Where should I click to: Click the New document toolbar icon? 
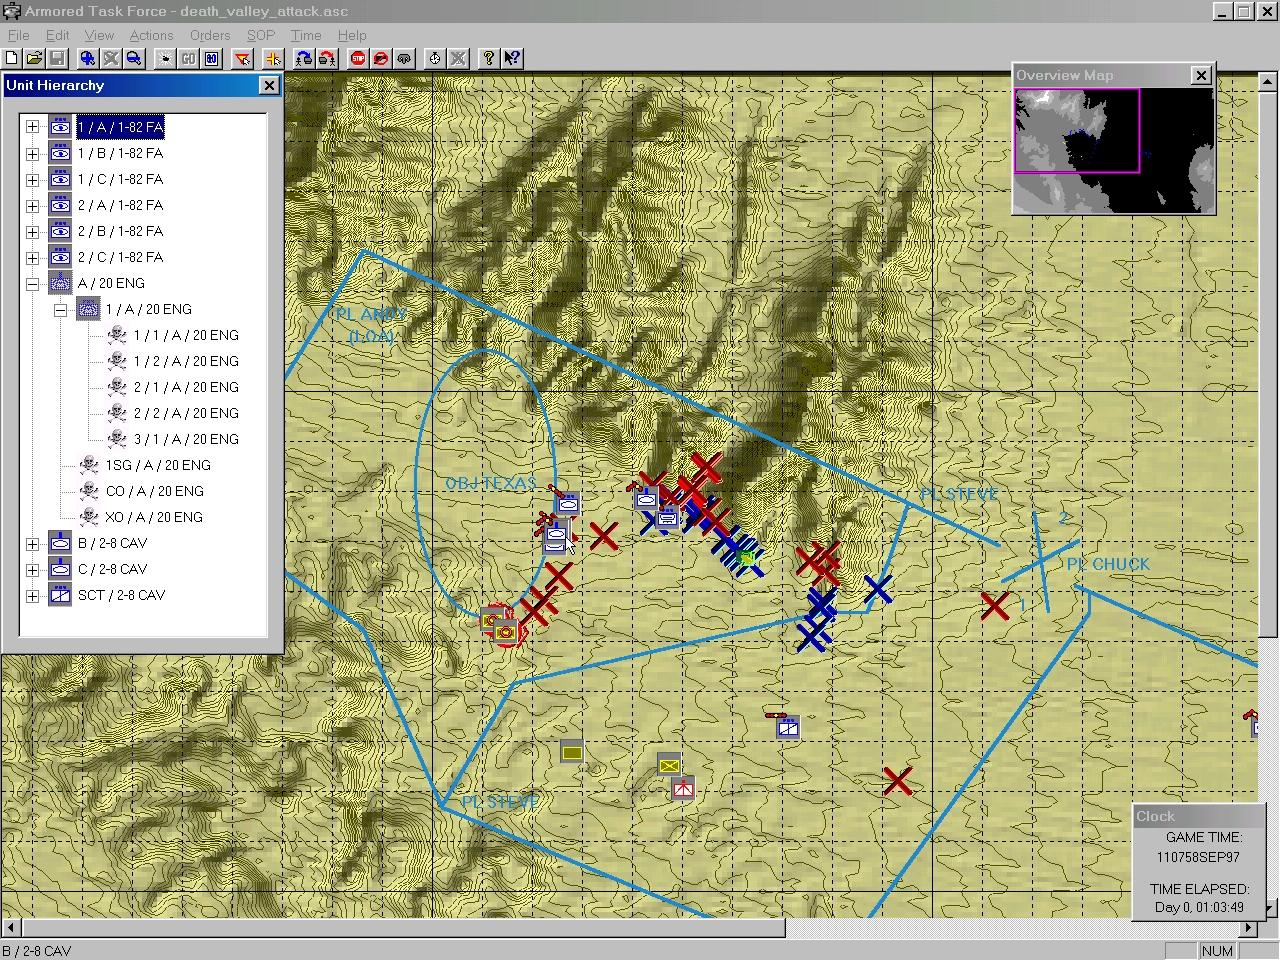[x=12, y=59]
